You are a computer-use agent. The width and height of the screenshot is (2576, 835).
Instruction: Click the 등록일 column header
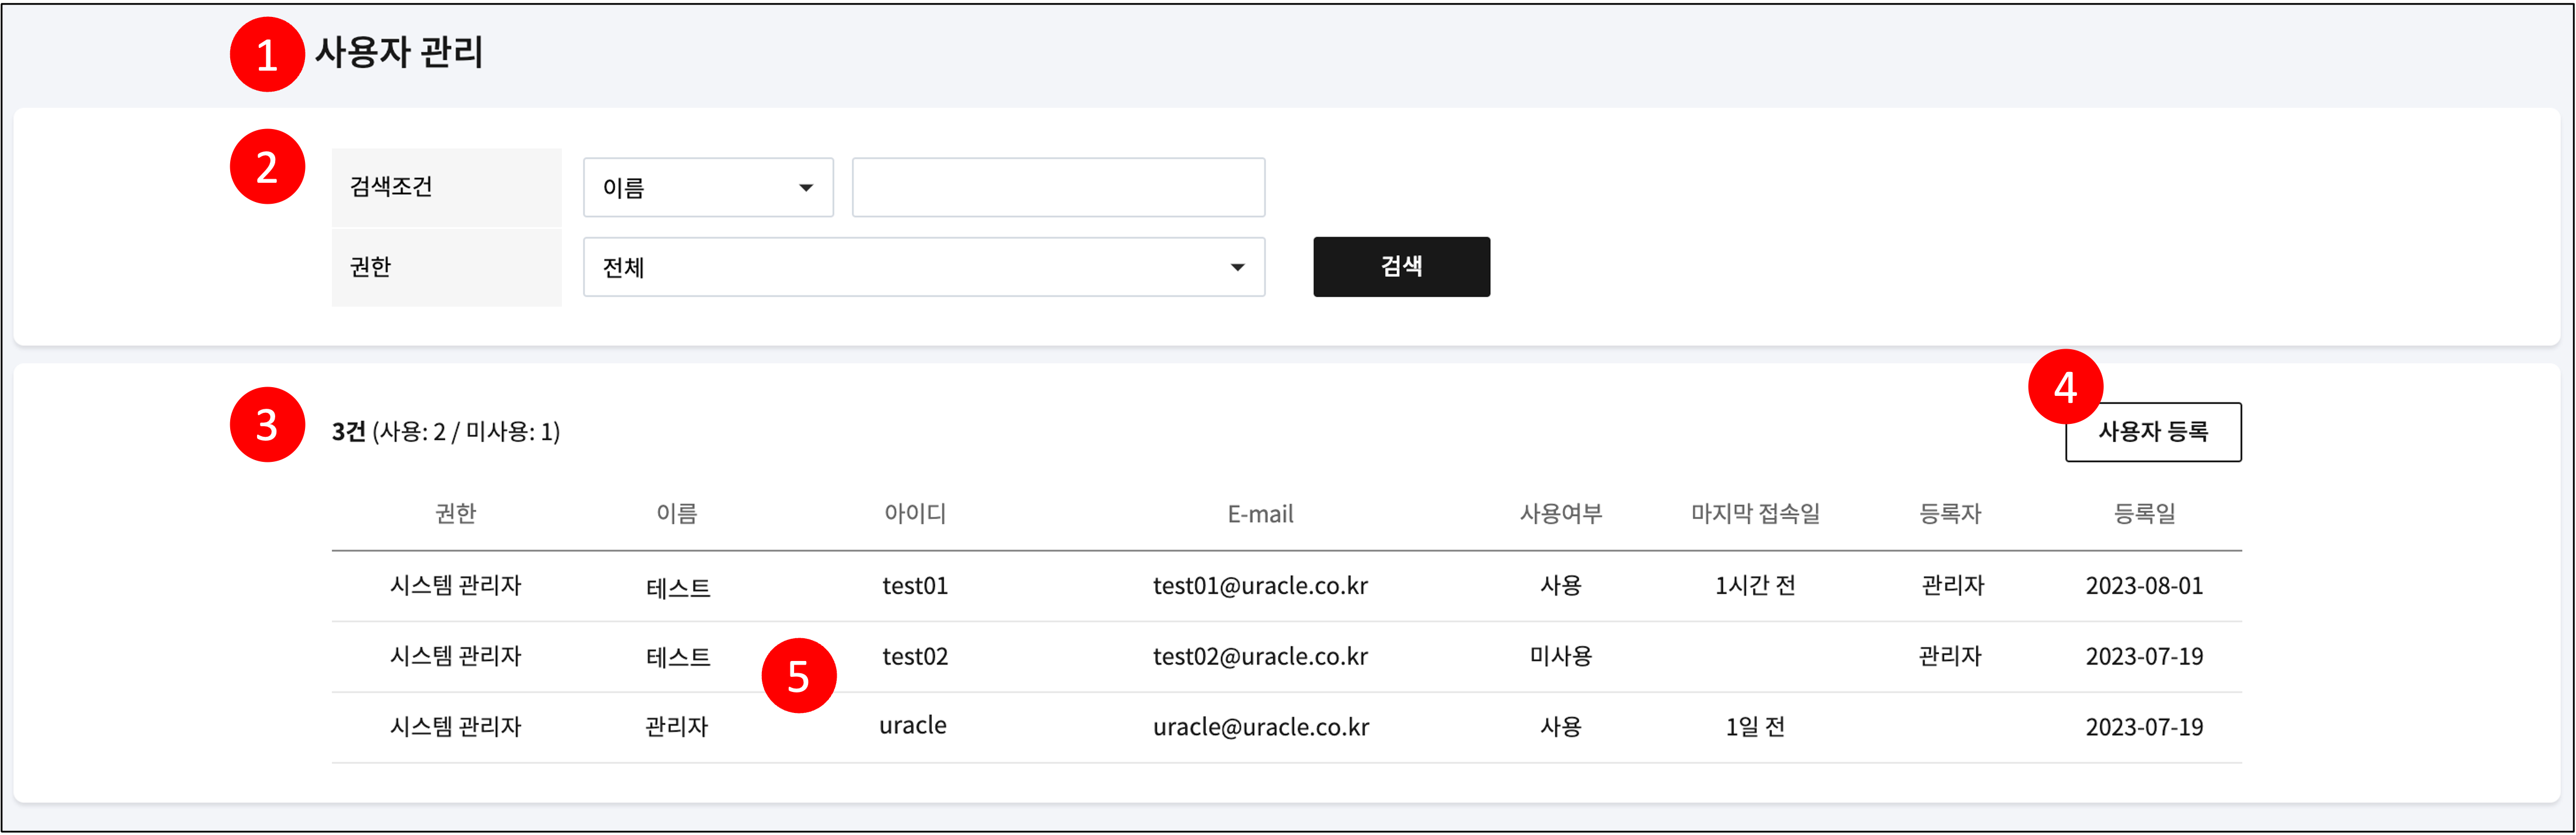(2143, 514)
